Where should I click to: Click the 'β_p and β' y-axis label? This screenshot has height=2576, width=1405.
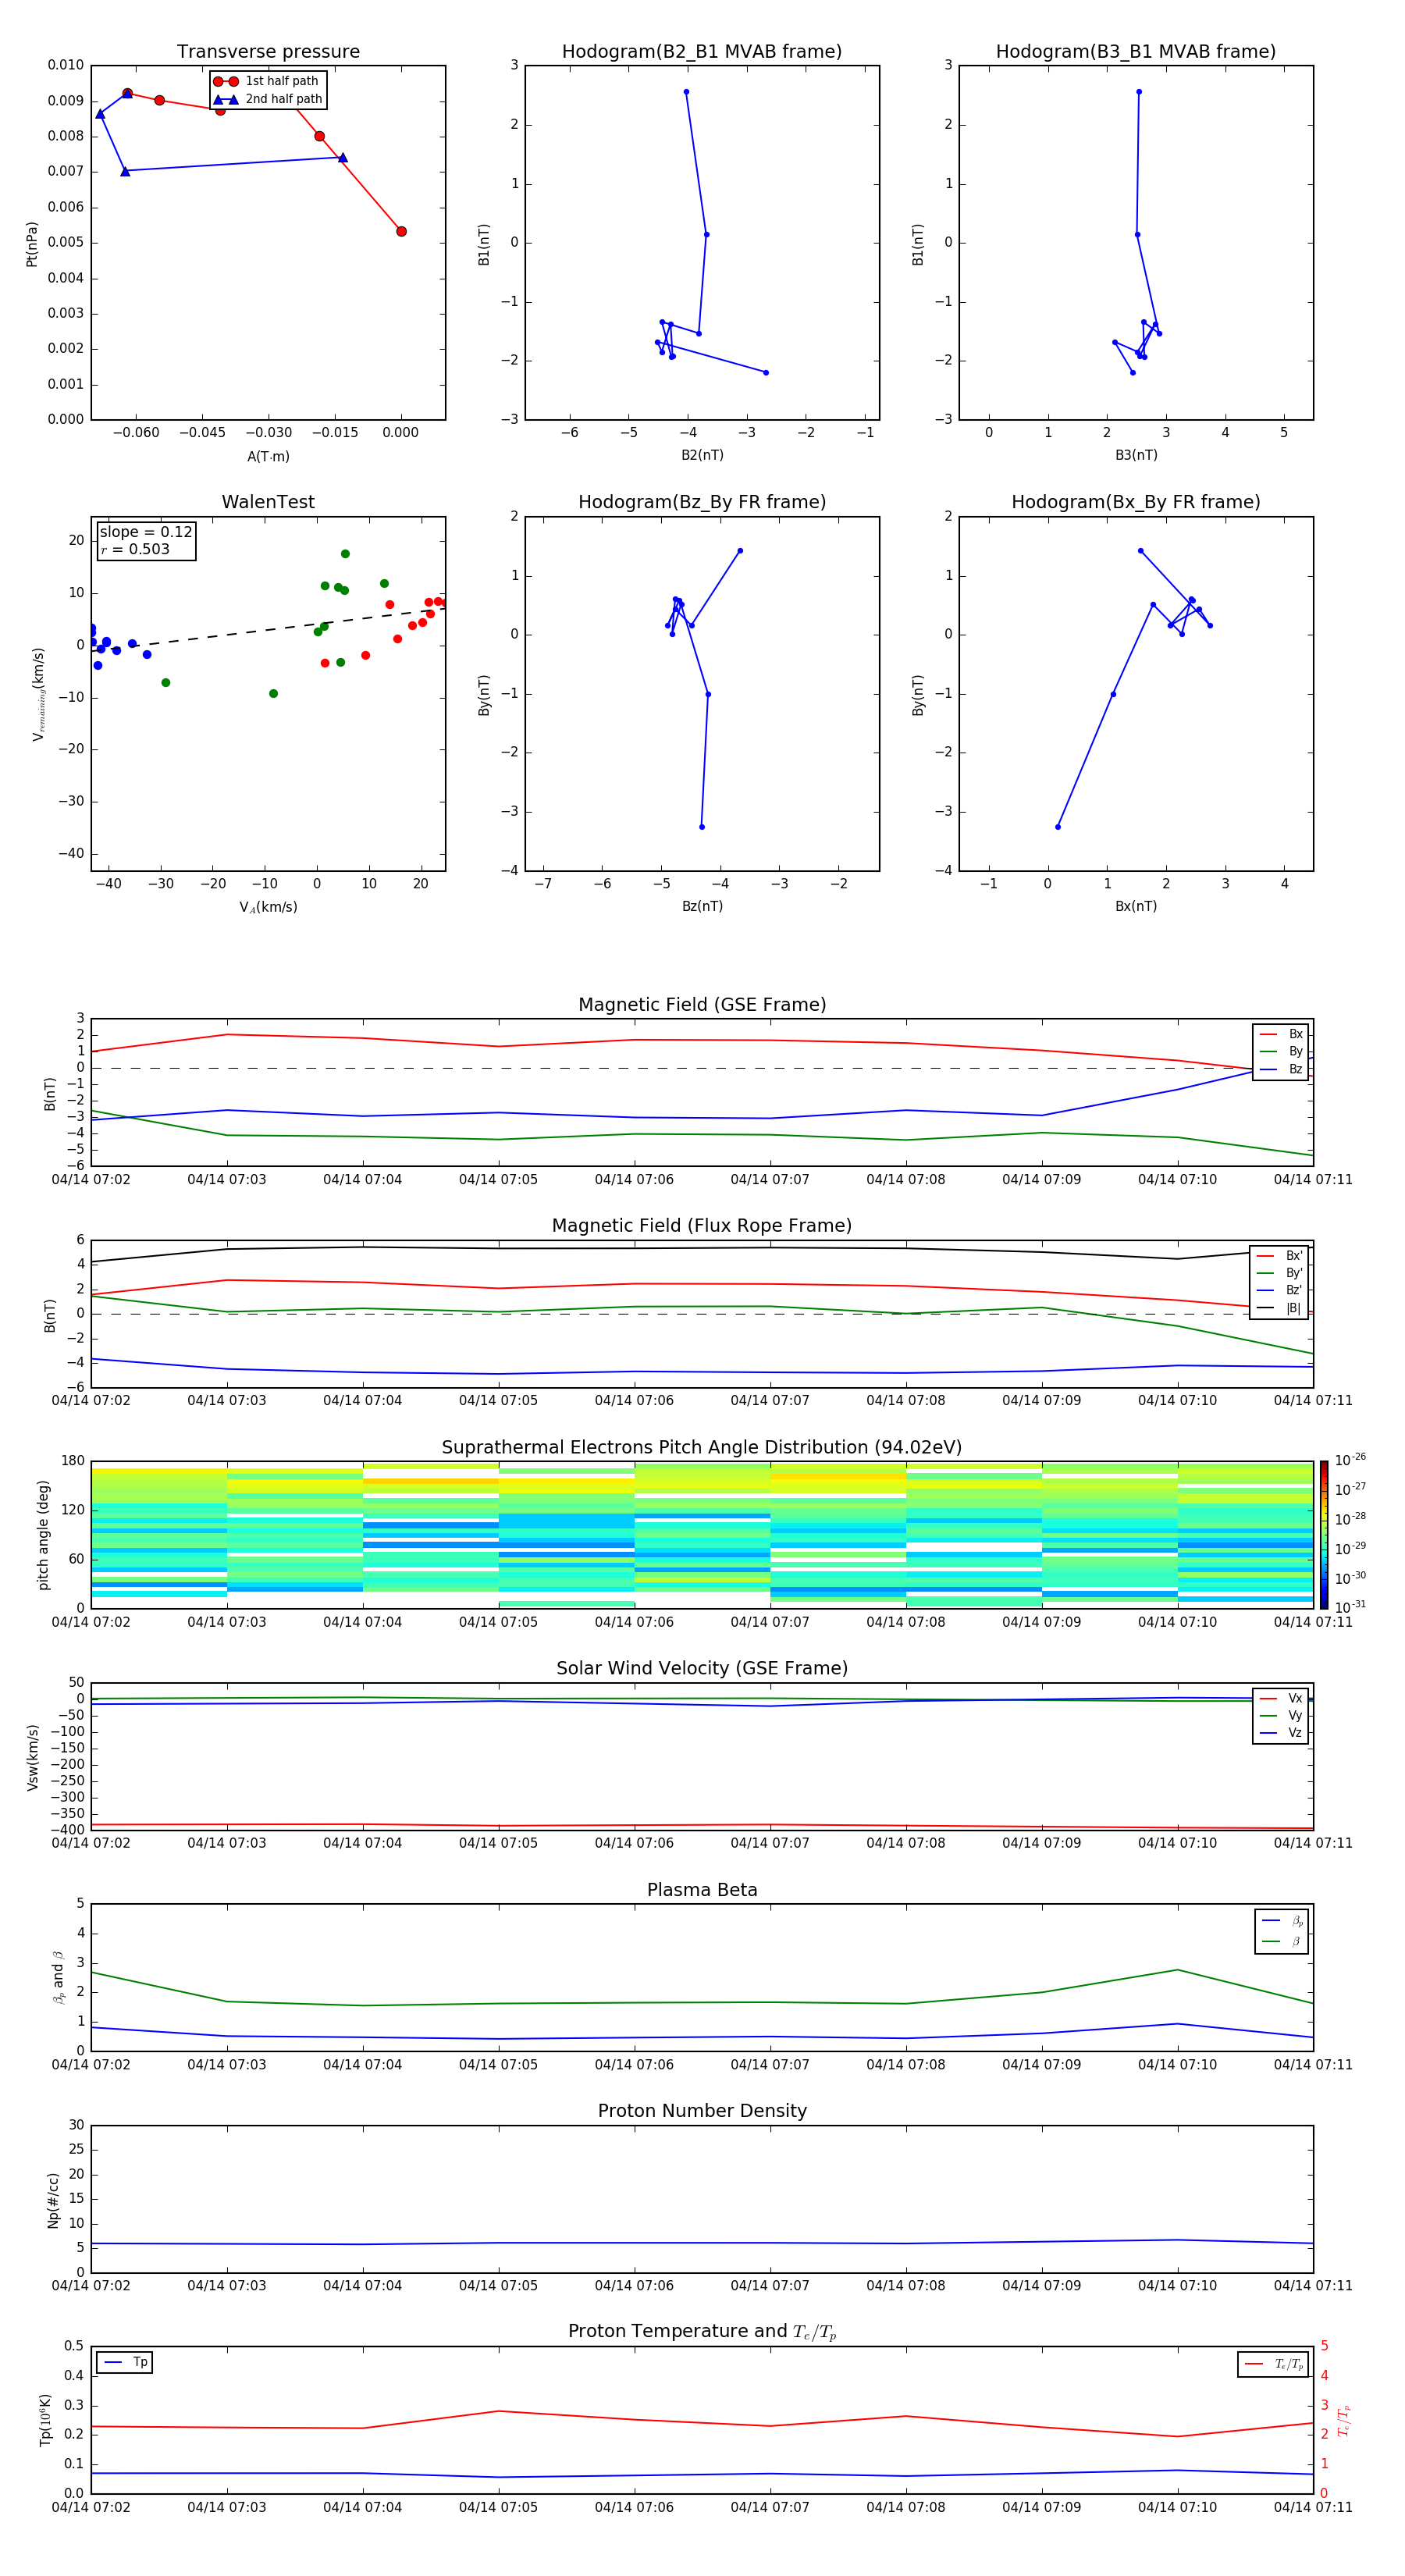click(x=58, y=1977)
